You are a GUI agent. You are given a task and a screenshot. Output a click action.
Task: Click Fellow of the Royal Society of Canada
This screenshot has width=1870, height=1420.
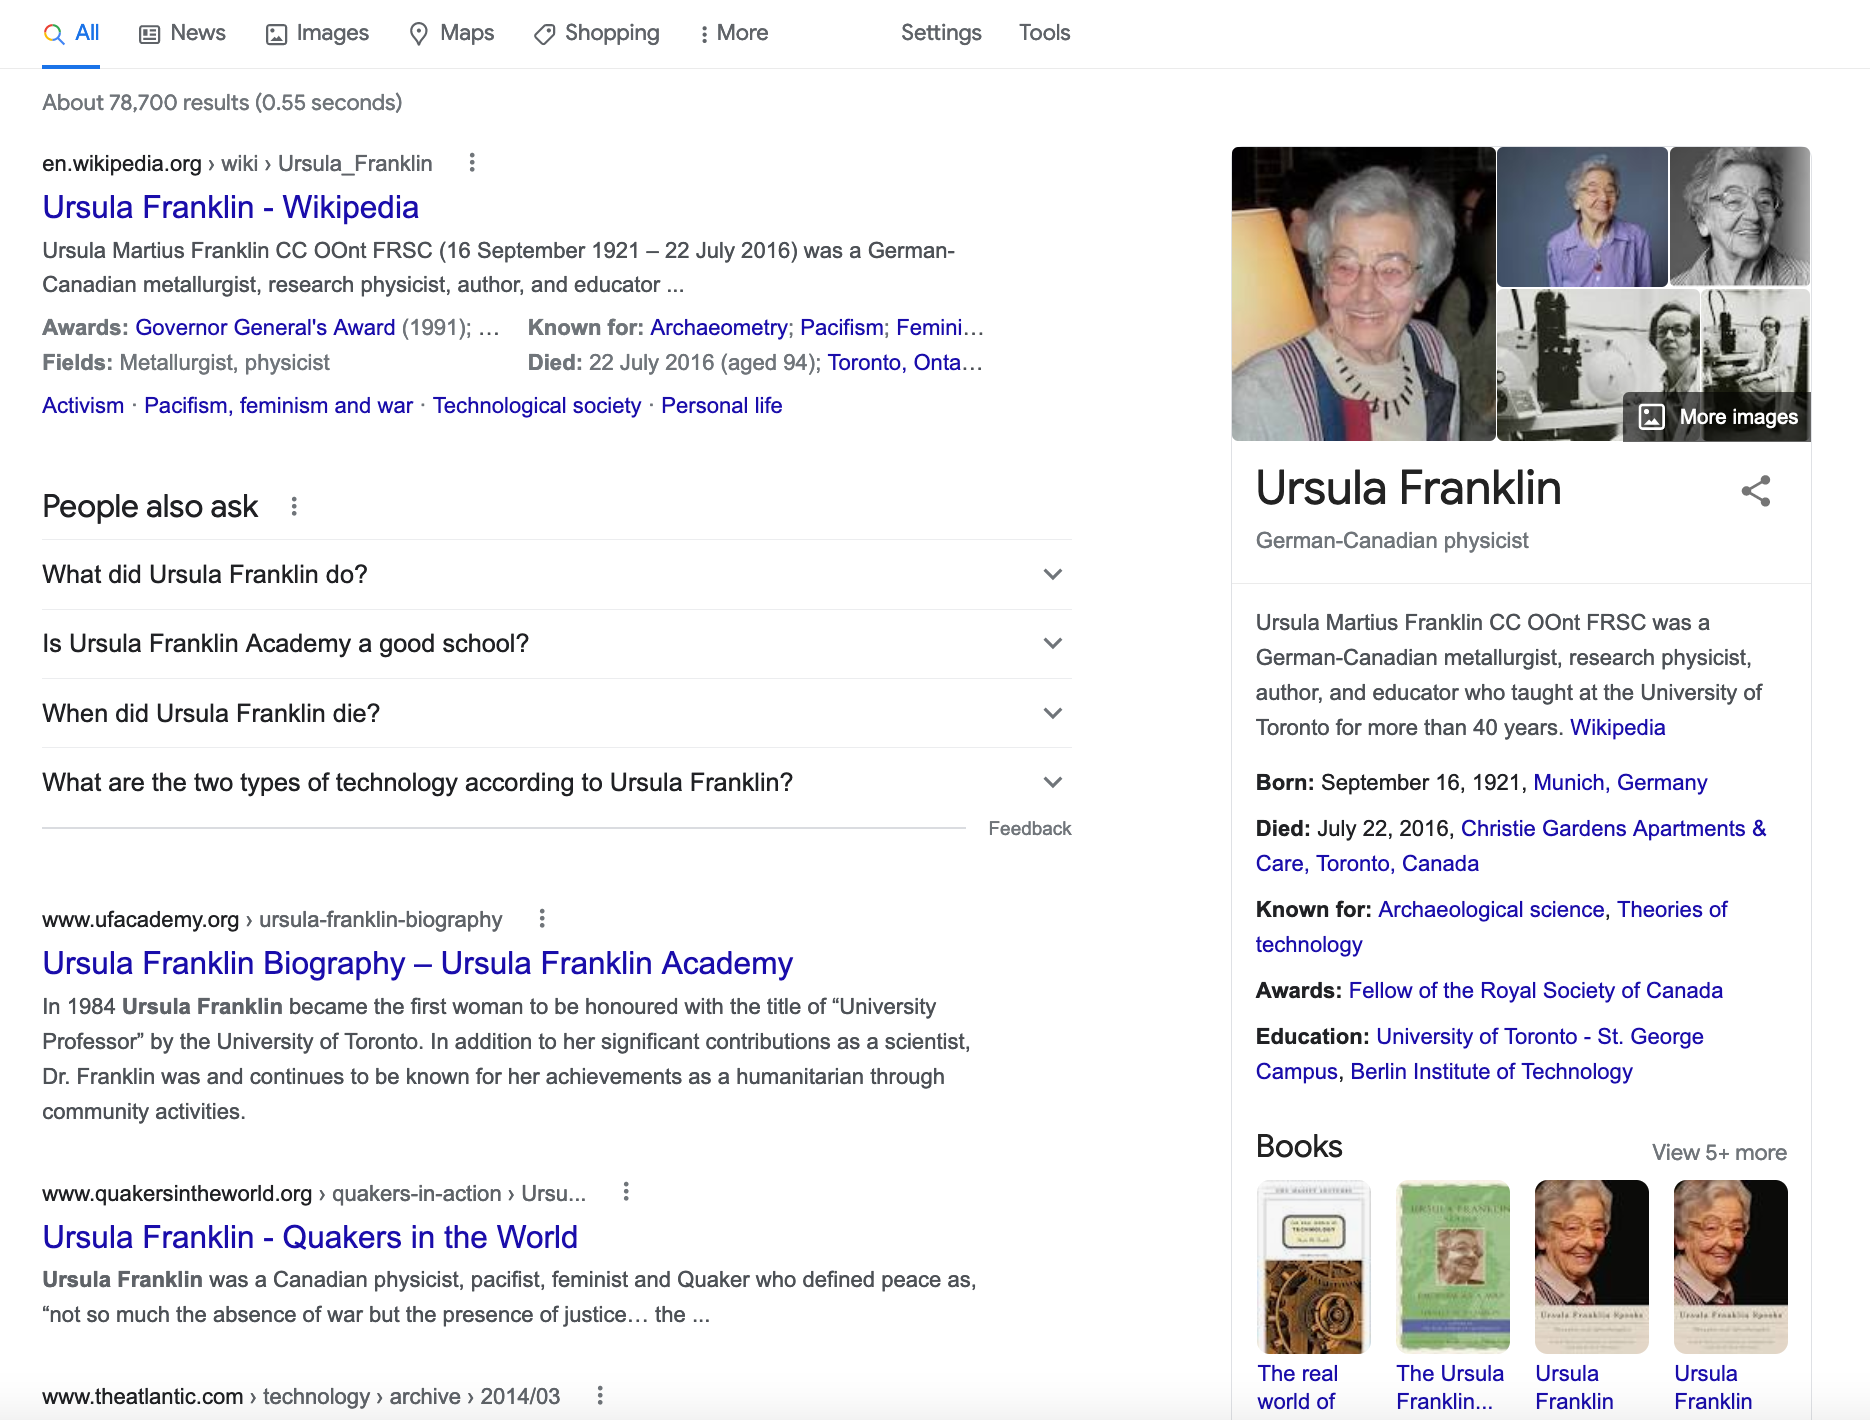[1535, 991]
